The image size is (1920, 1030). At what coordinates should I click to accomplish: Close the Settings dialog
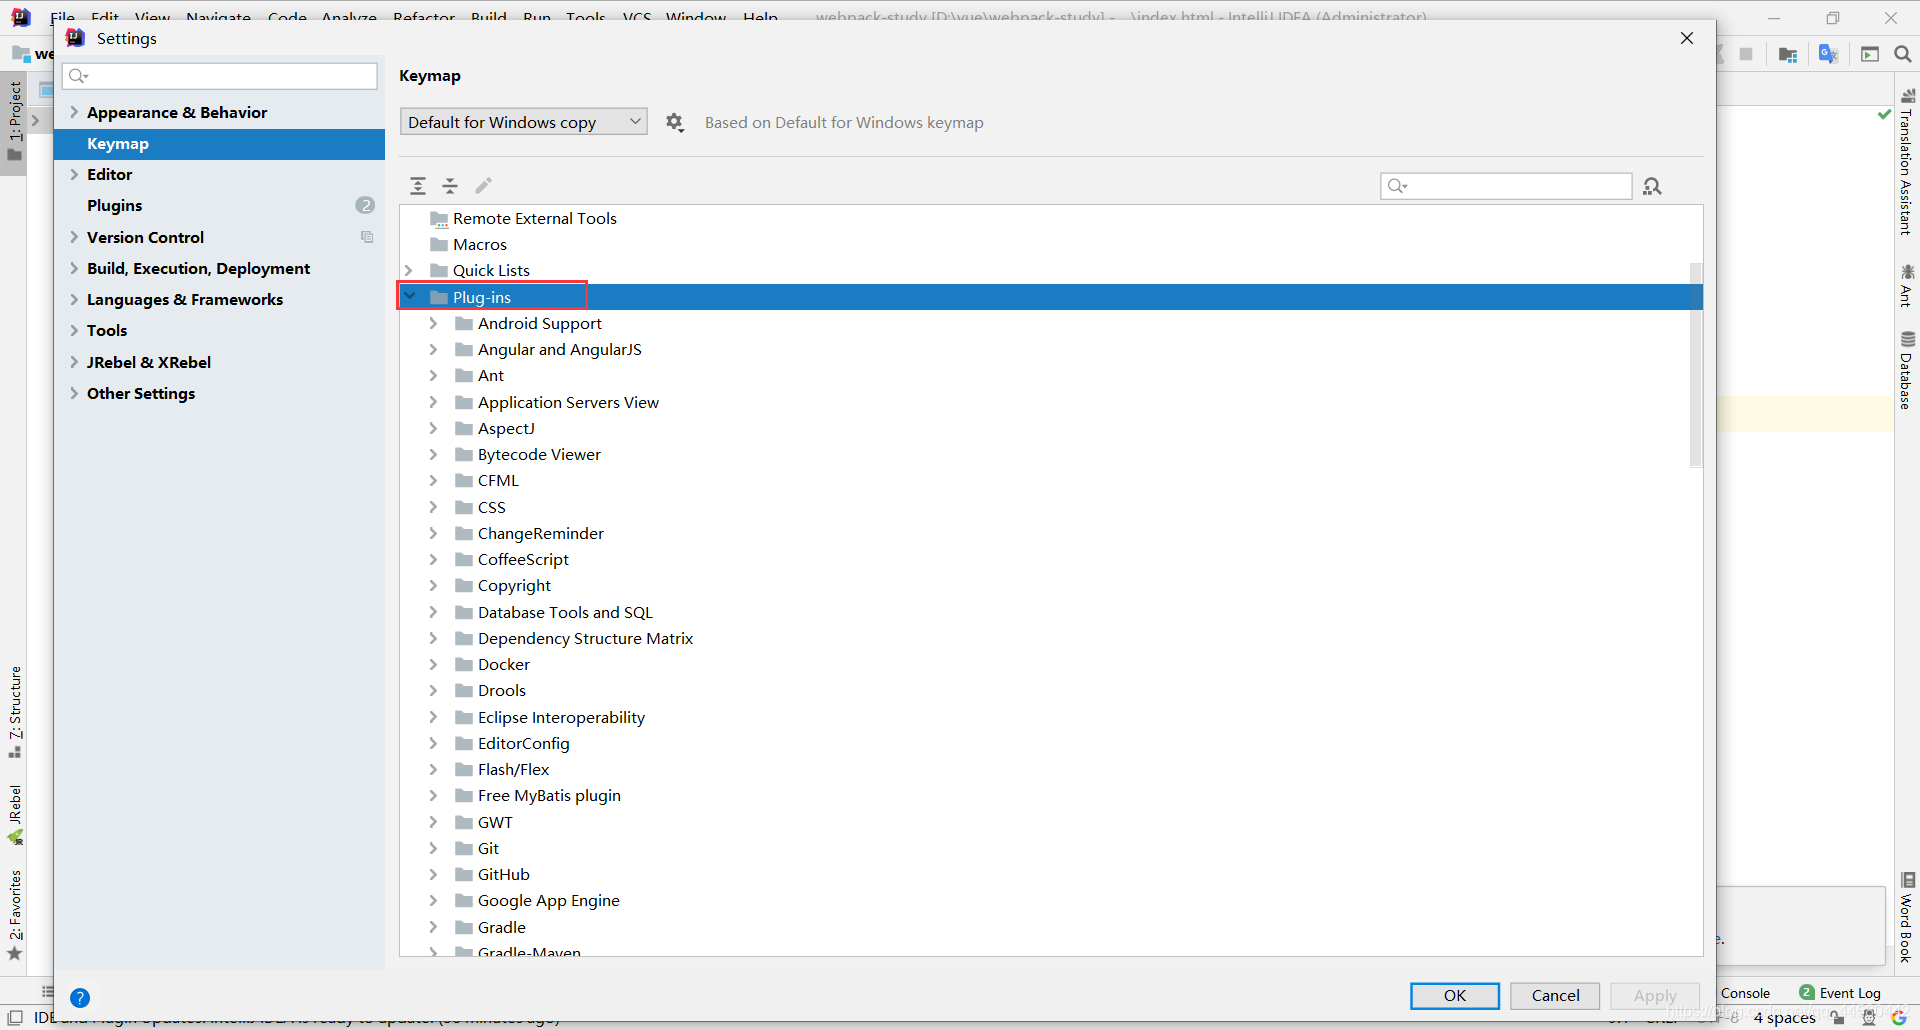[x=1687, y=38]
